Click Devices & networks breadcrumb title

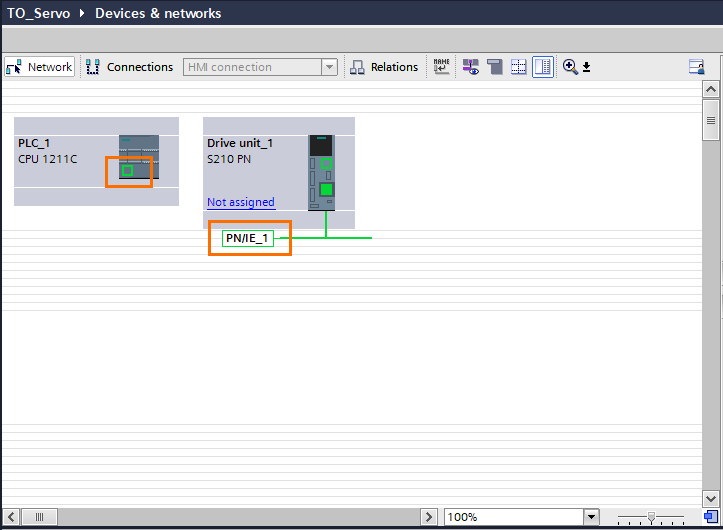158,13
